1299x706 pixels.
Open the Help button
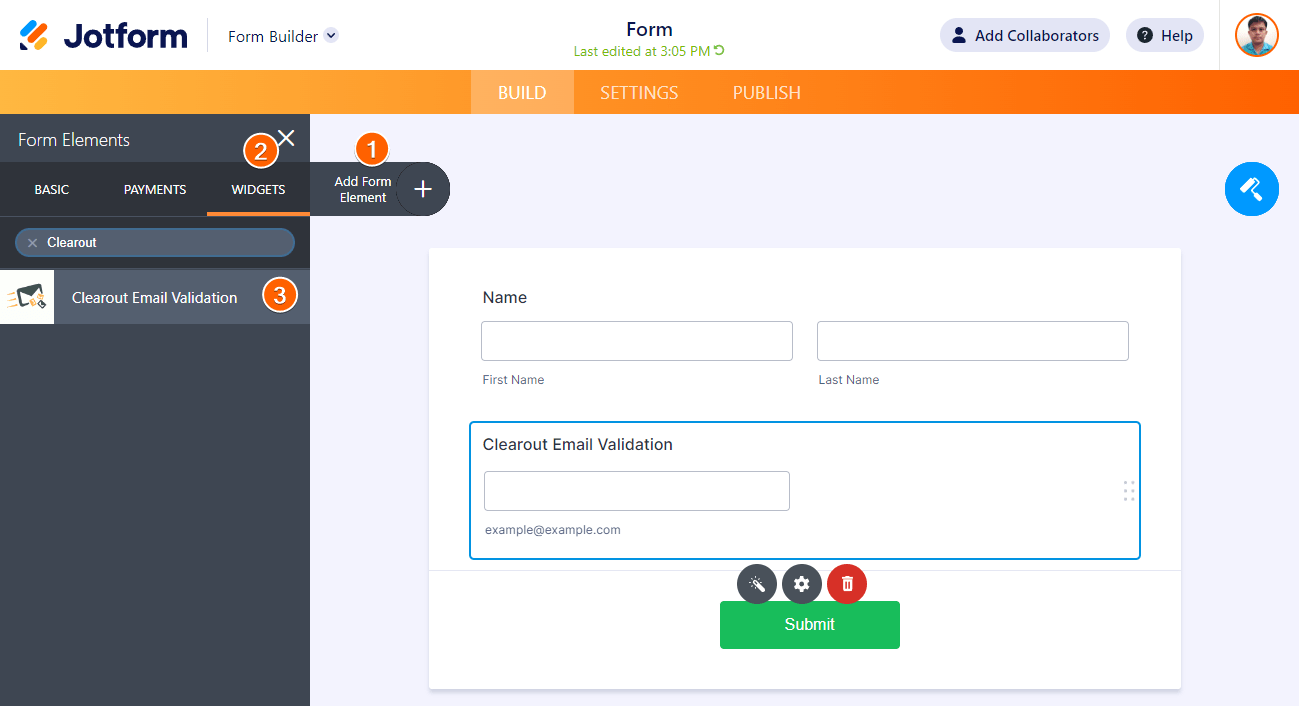point(1165,35)
